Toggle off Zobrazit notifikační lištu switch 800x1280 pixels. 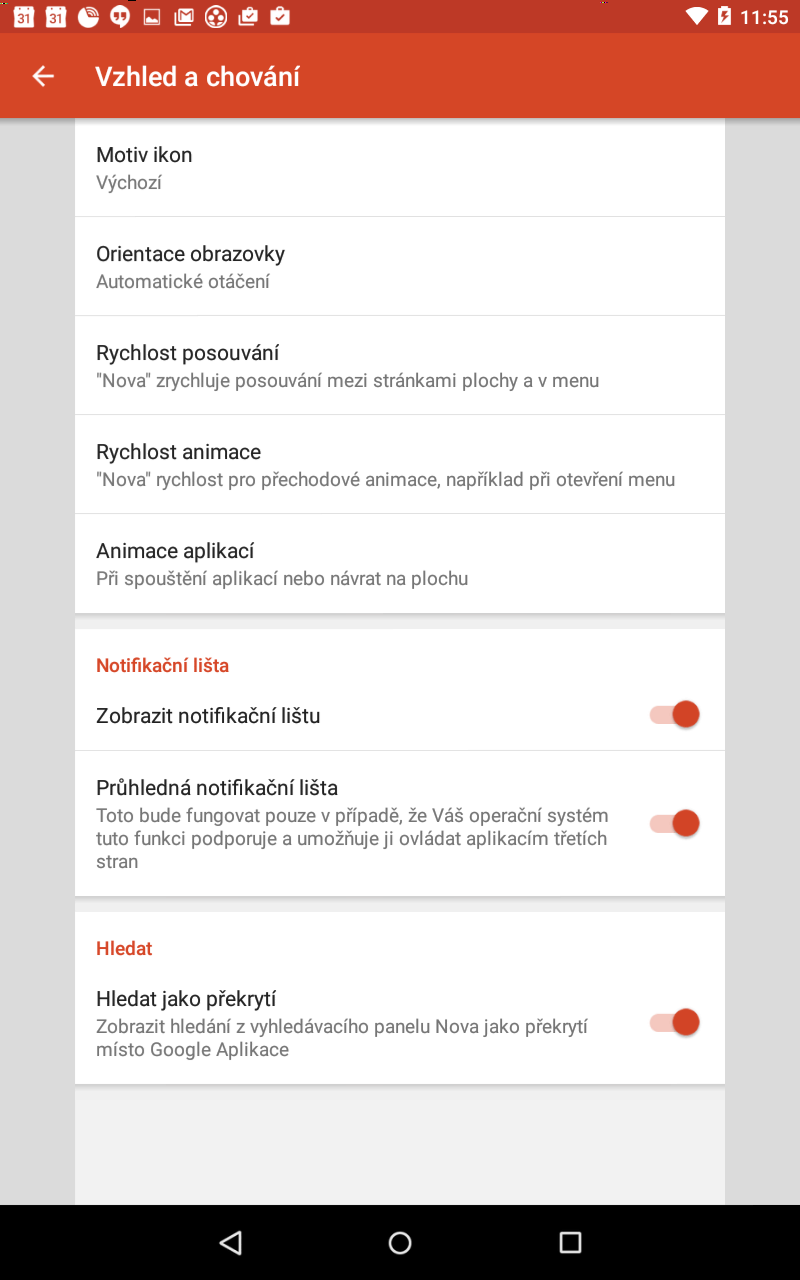click(x=674, y=714)
